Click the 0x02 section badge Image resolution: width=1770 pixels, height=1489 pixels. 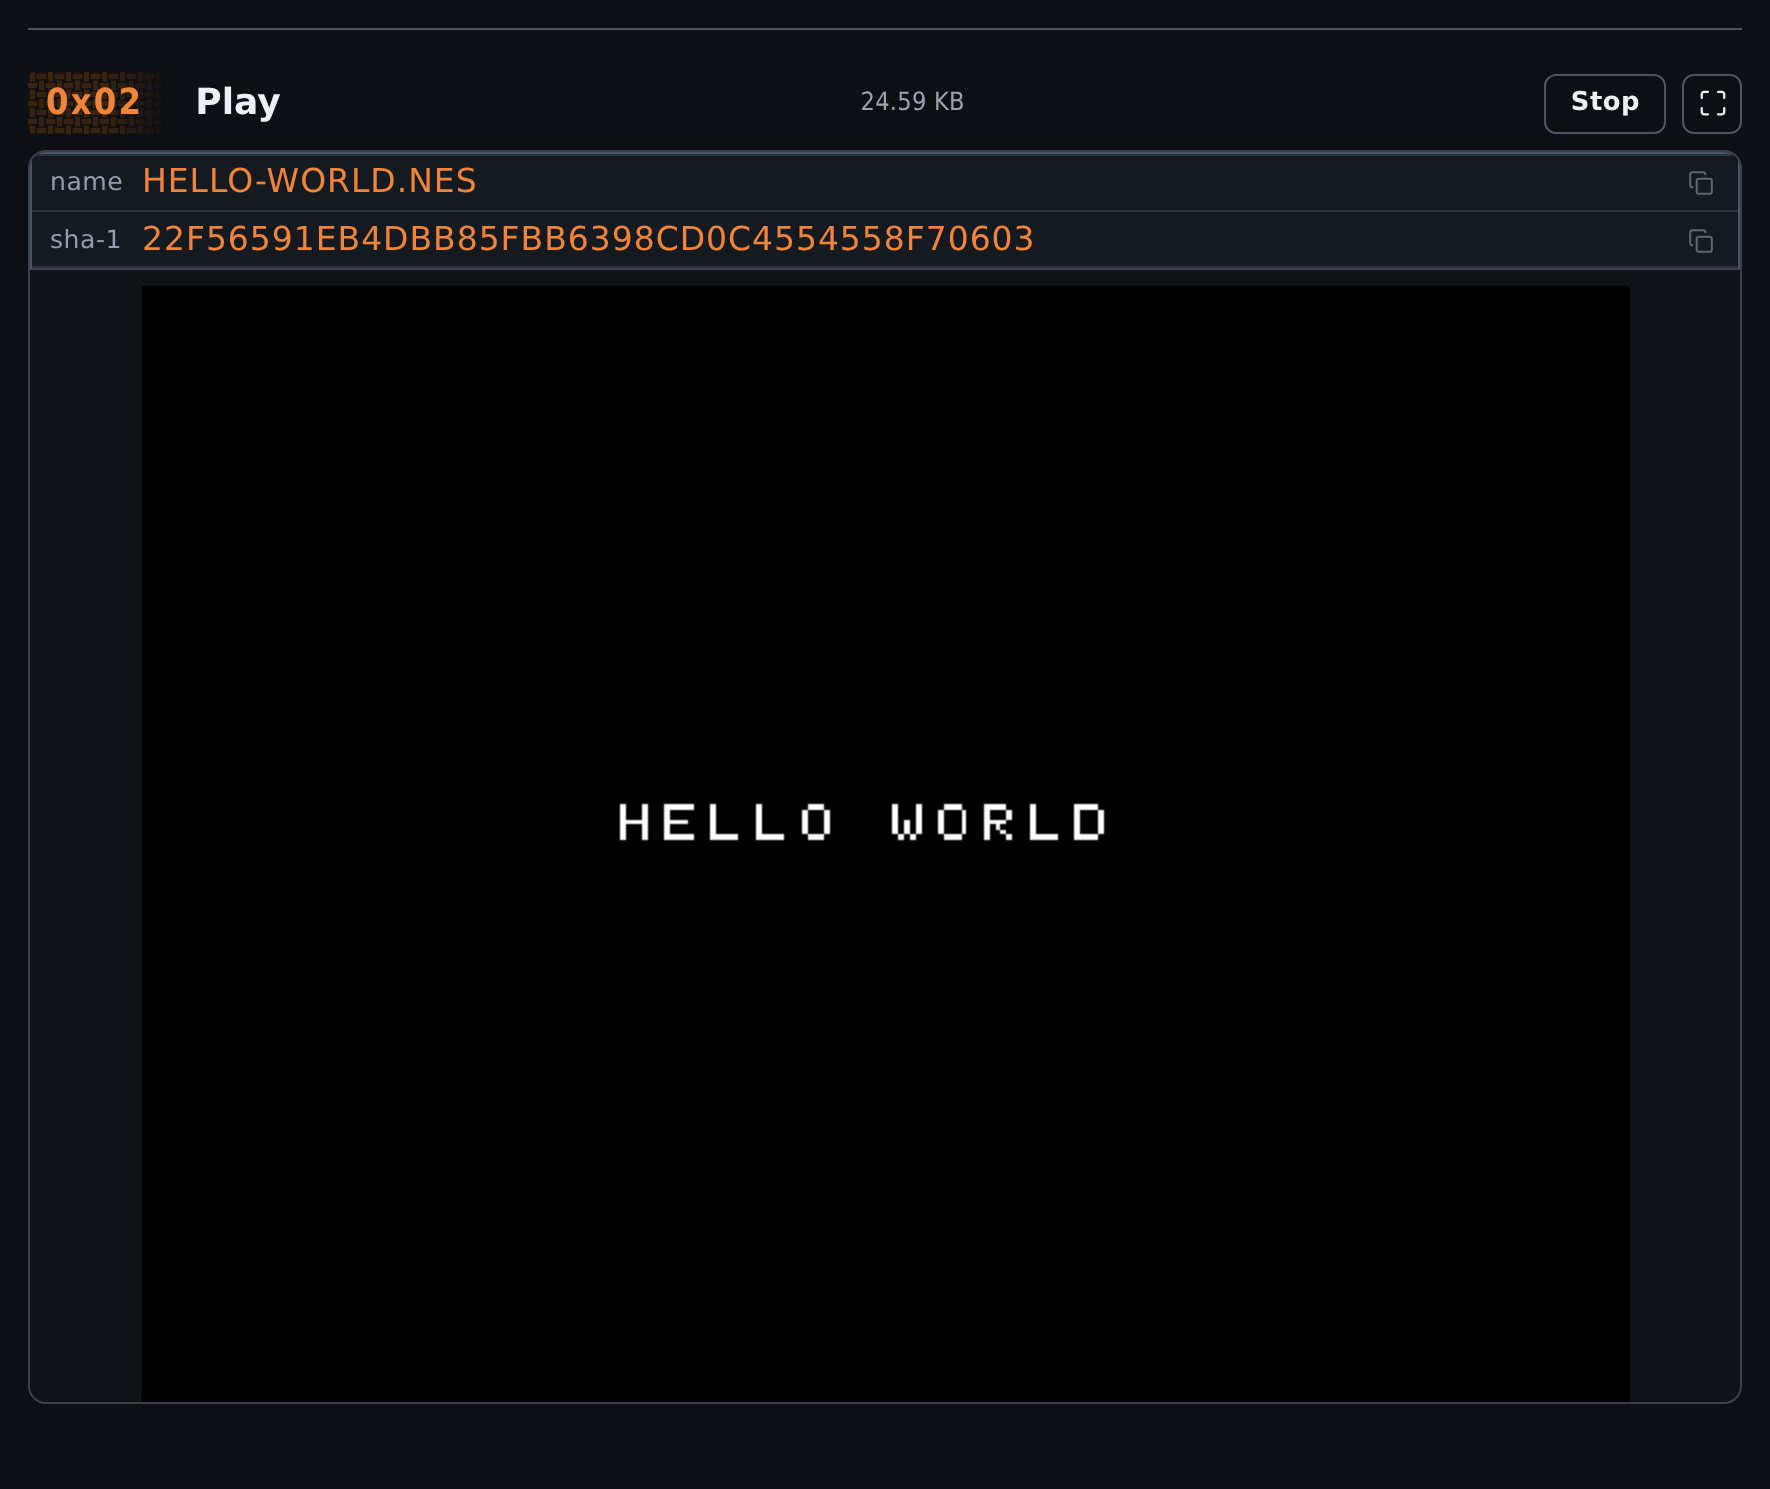tap(94, 102)
